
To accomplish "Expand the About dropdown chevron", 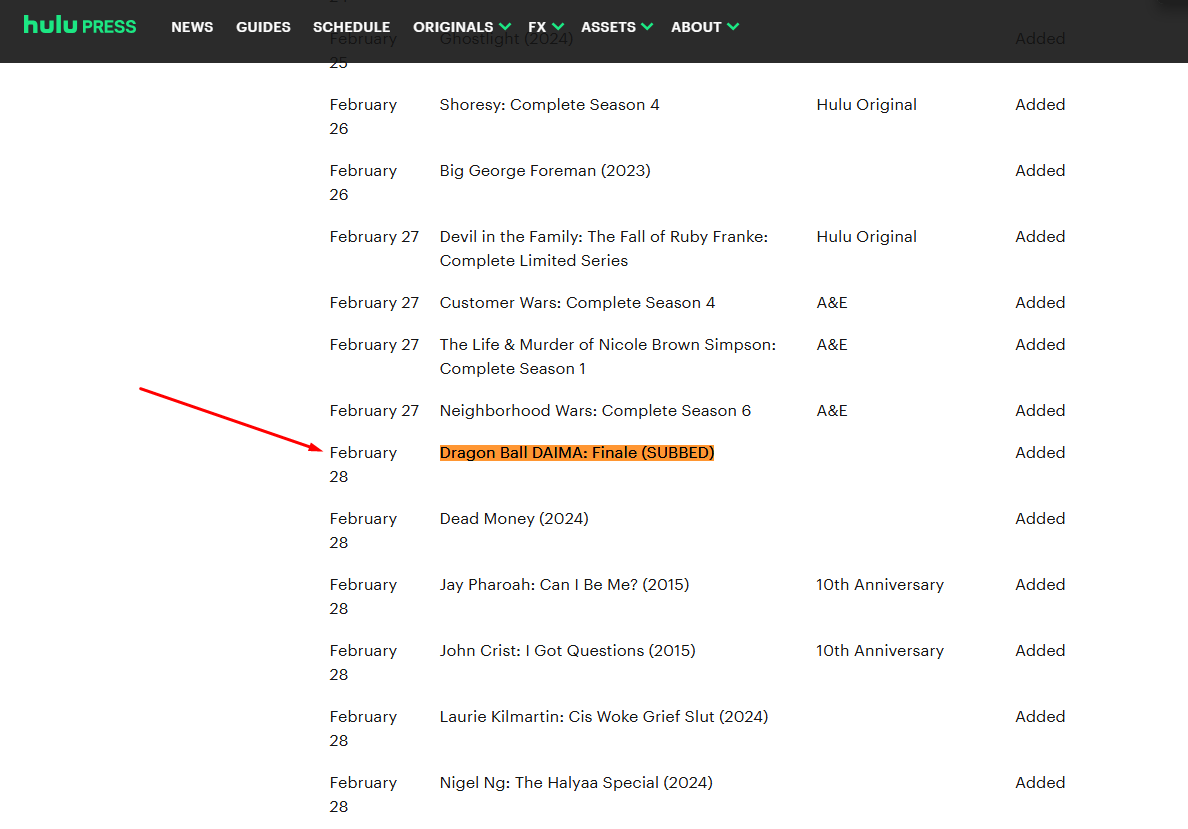I will (x=733, y=27).
